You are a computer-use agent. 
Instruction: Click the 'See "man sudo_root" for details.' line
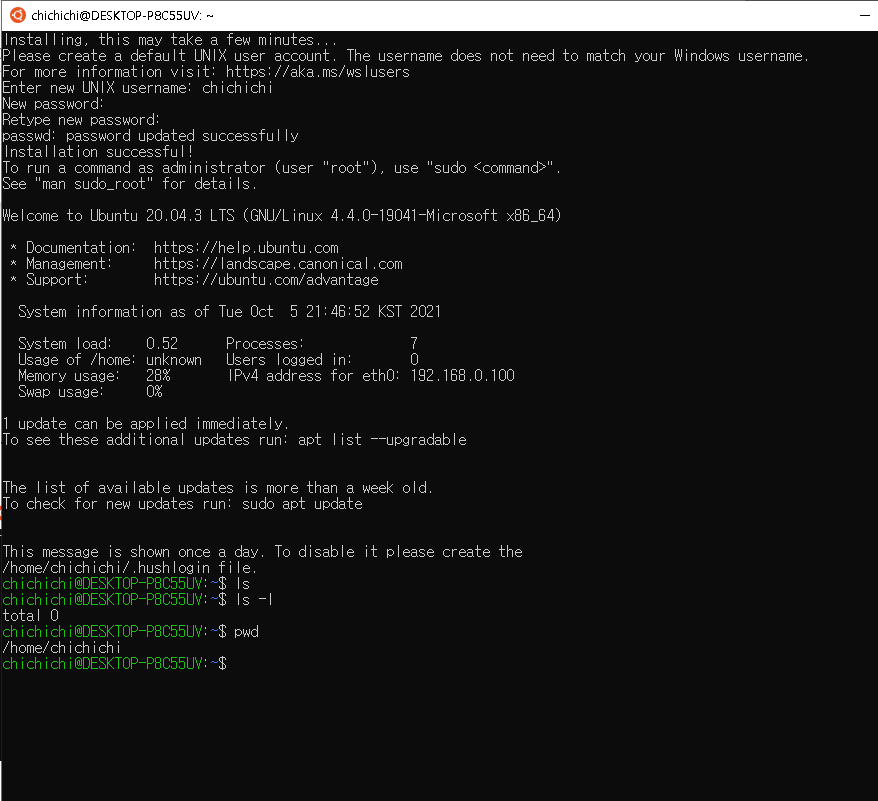click(x=130, y=184)
